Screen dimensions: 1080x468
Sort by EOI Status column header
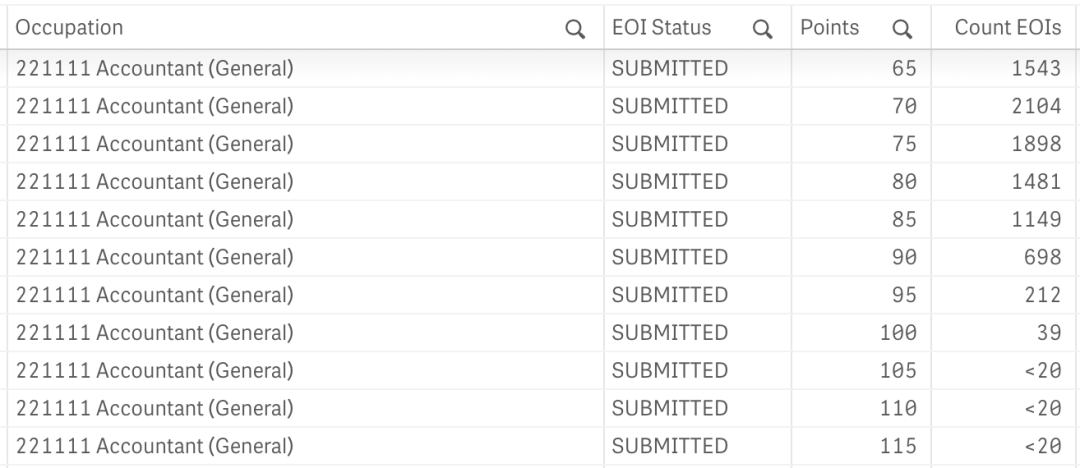click(661, 28)
